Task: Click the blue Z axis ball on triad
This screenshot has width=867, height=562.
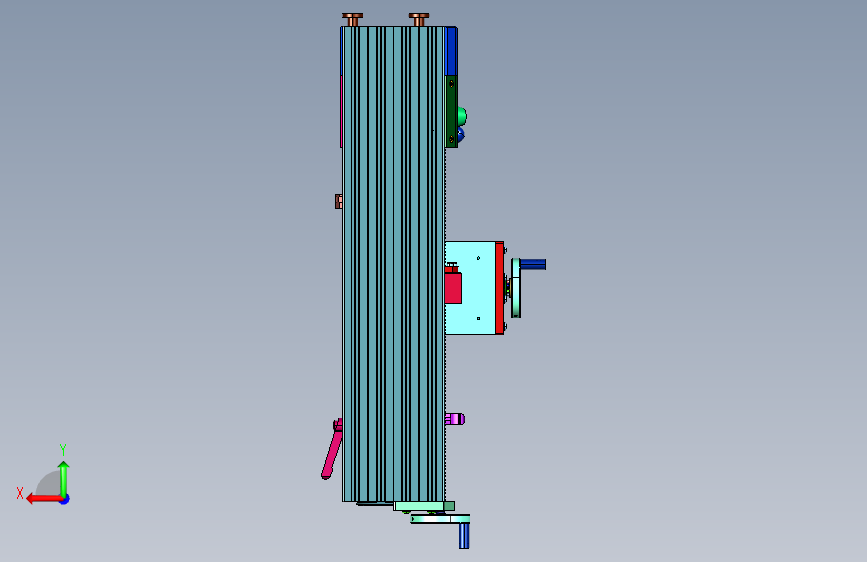Action: point(65,499)
